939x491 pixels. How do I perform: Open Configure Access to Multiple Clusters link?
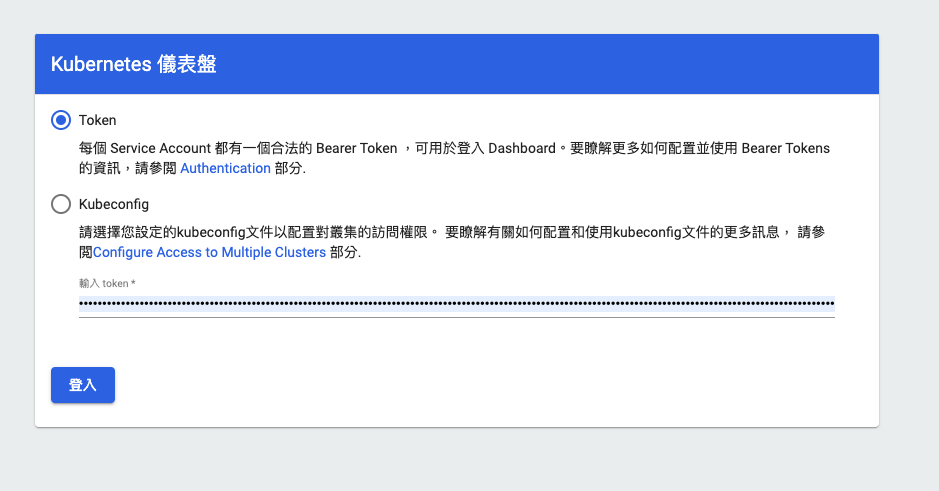pos(209,252)
